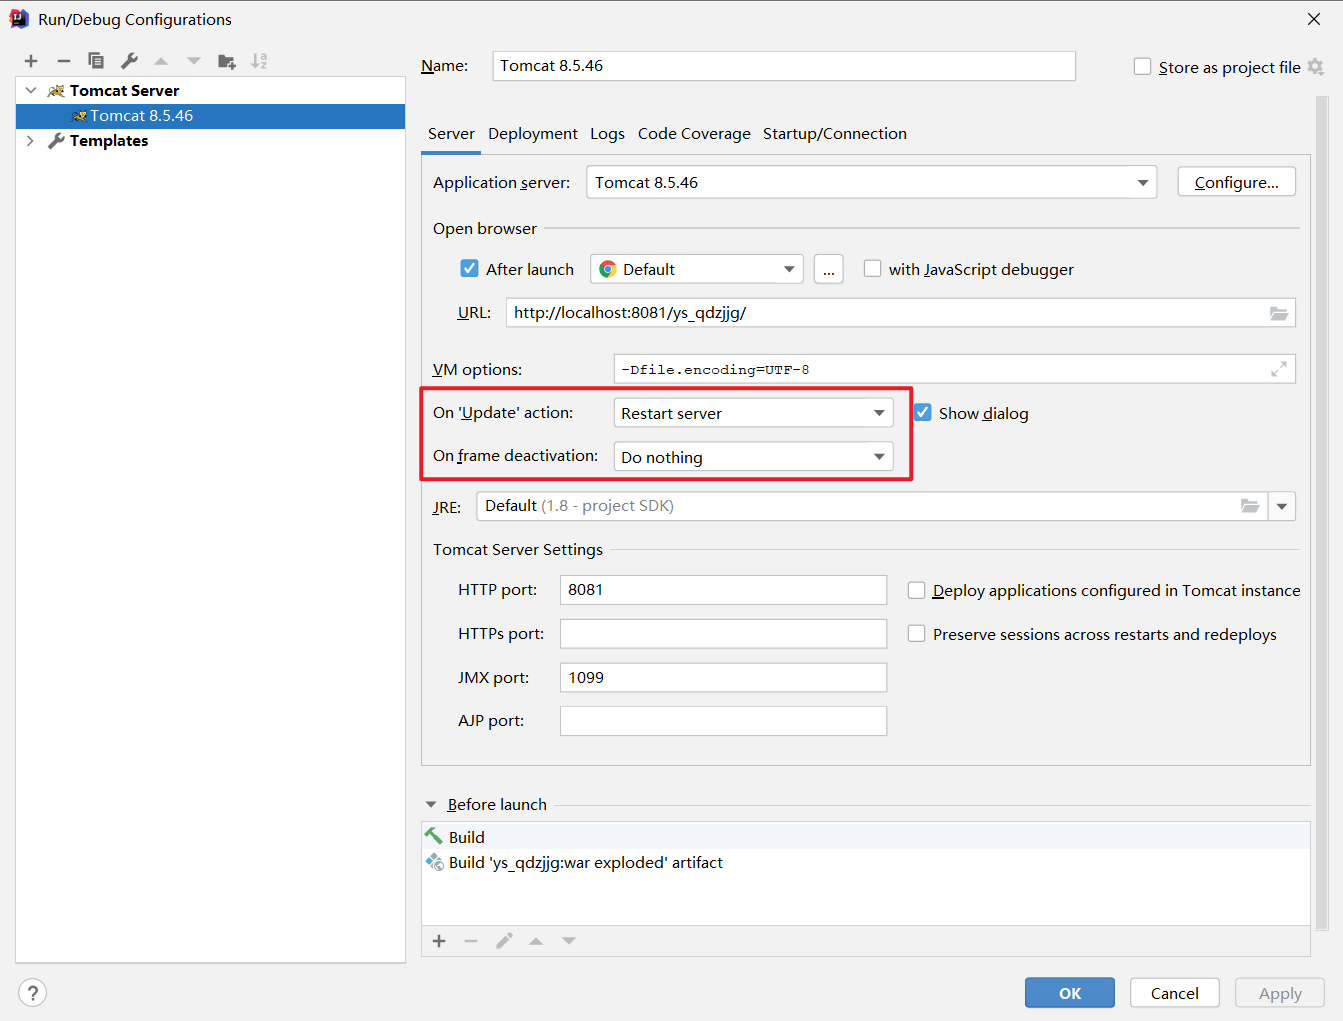The image size is (1343, 1021).
Task: Click the Cancel button
Action: point(1175,993)
